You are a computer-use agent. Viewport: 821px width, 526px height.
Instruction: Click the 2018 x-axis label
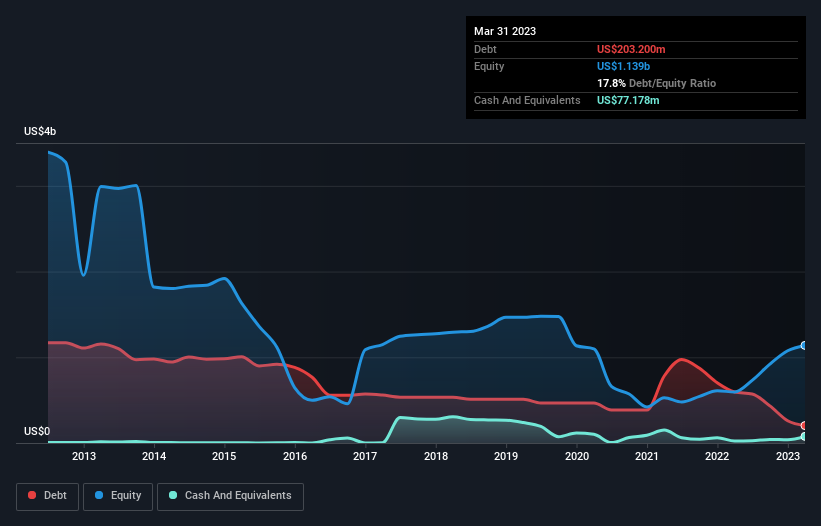[x=436, y=456]
